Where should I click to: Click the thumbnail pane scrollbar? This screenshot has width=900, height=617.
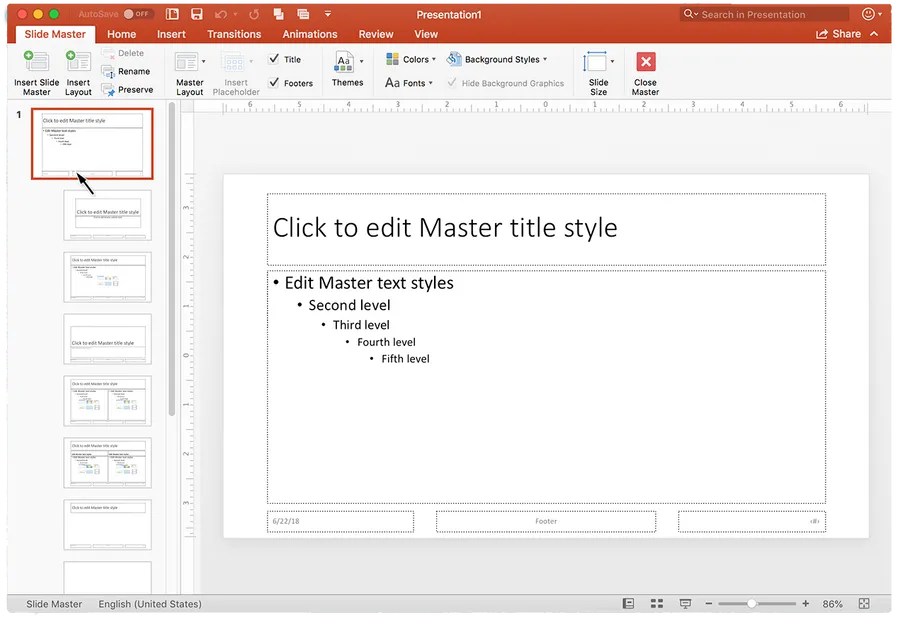click(172, 259)
